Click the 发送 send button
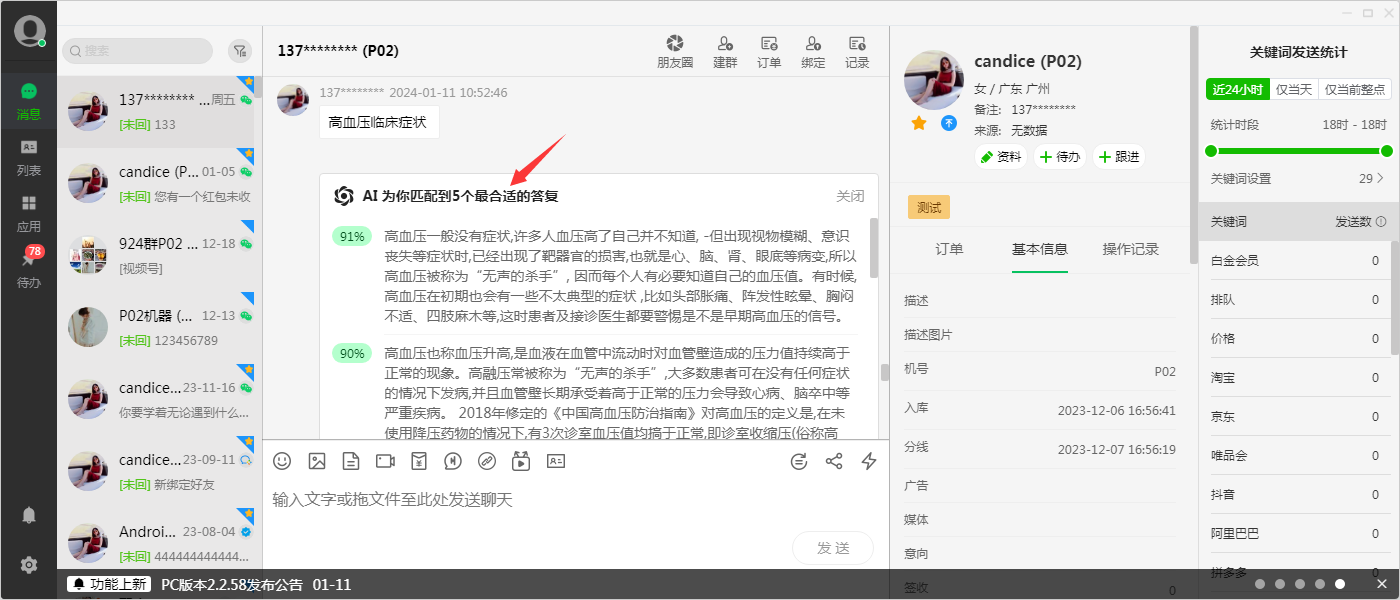Viewport: 1400px width, 600px height. point(832,548)
